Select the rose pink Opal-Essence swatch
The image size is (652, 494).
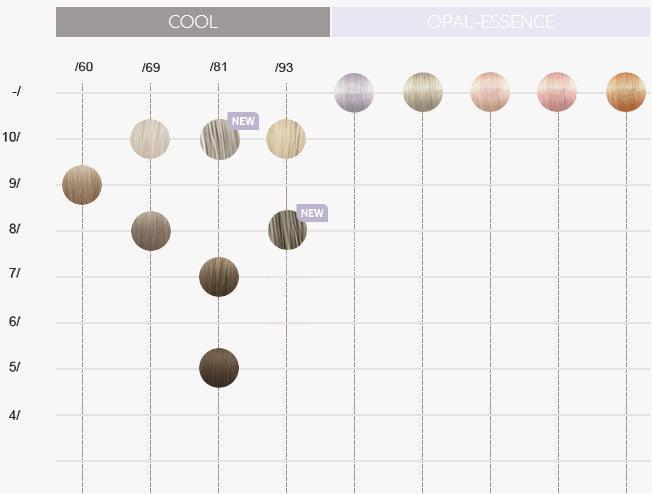click(x=558, y=92)
